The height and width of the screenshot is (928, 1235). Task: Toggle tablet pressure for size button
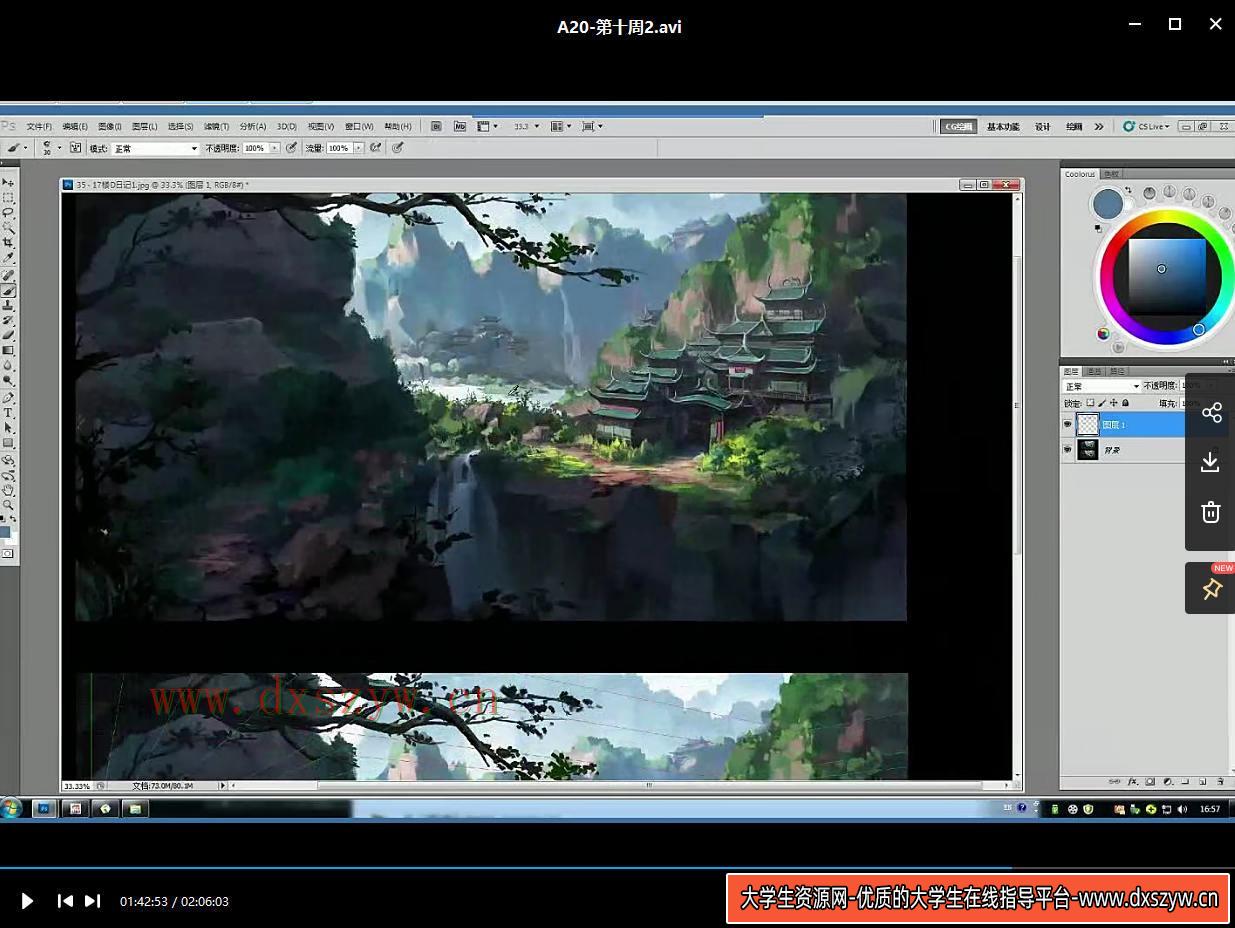398,147
